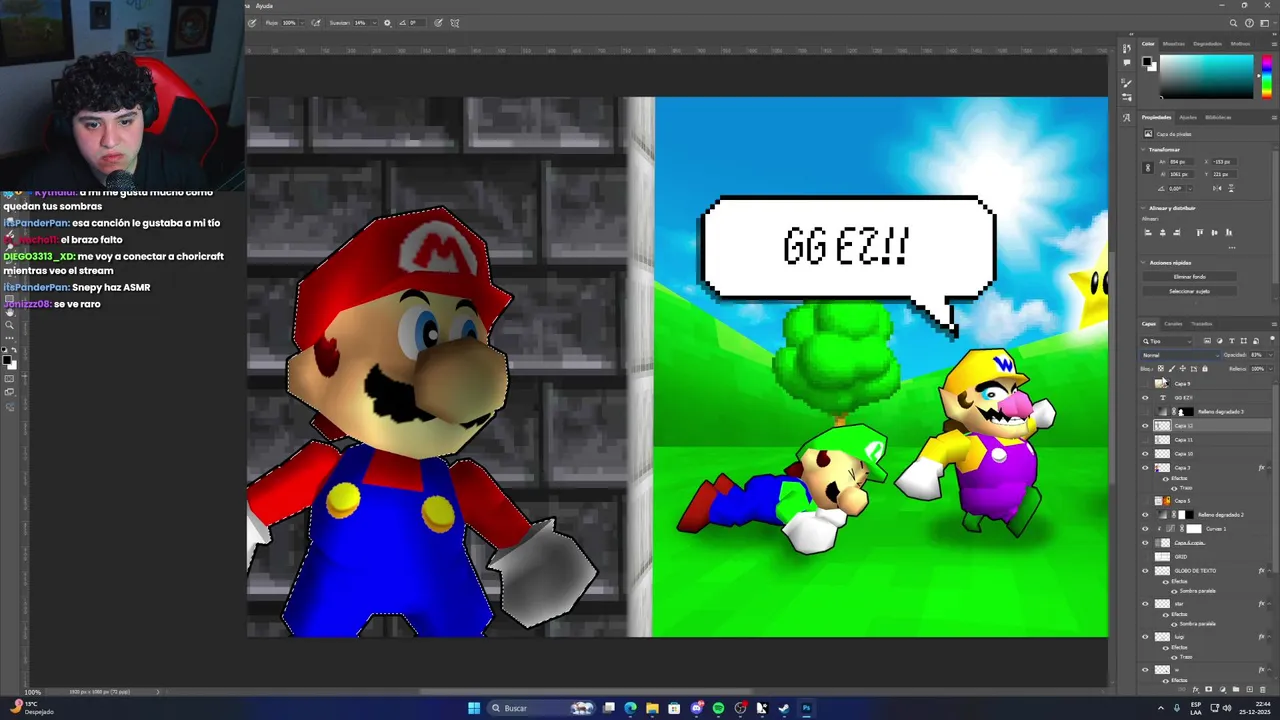Click the flip vertical icon in Properties
This screenshot has height=720, width=1280.
1231,188
